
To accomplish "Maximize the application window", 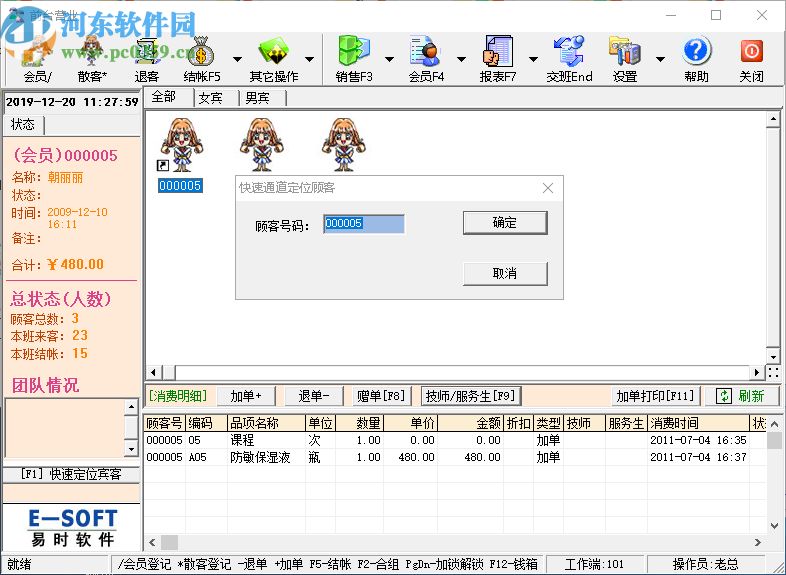I will click(x=716, y=15).
